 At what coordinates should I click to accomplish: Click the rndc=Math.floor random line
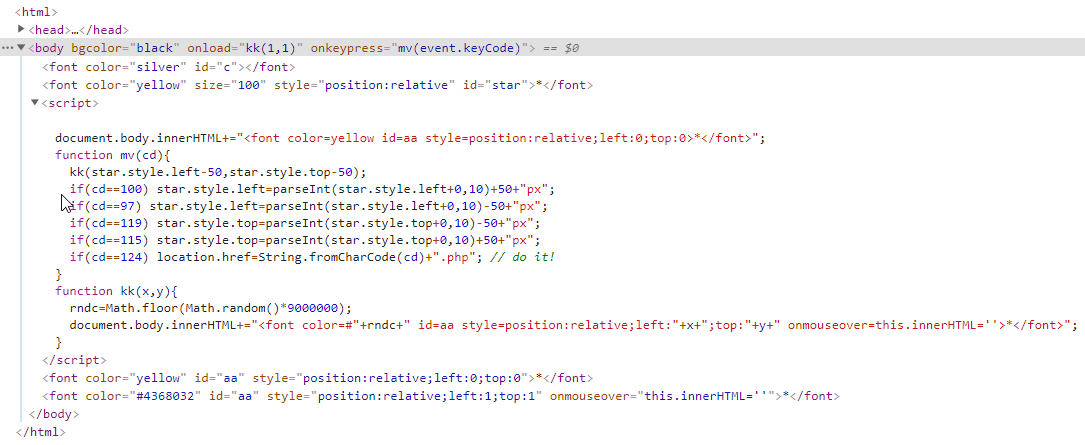pos(211,309)
